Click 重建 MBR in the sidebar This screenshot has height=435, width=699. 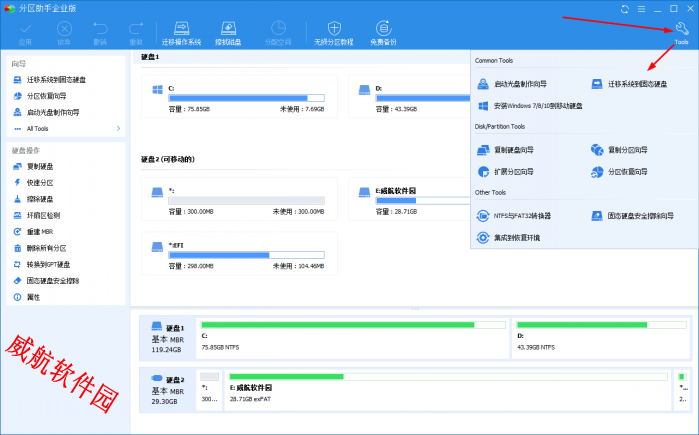tap(42, 232)
